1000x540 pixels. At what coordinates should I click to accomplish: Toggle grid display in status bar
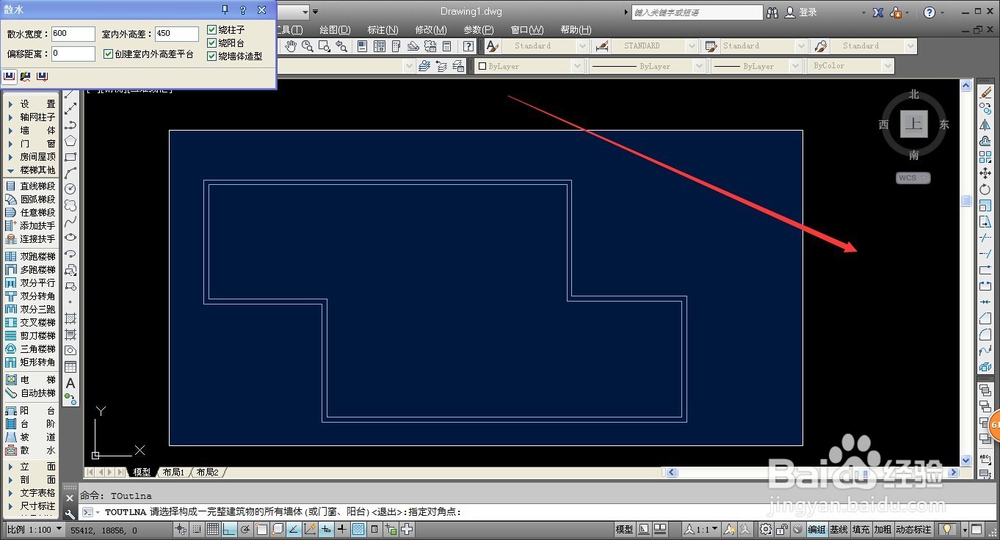(213, 529)
